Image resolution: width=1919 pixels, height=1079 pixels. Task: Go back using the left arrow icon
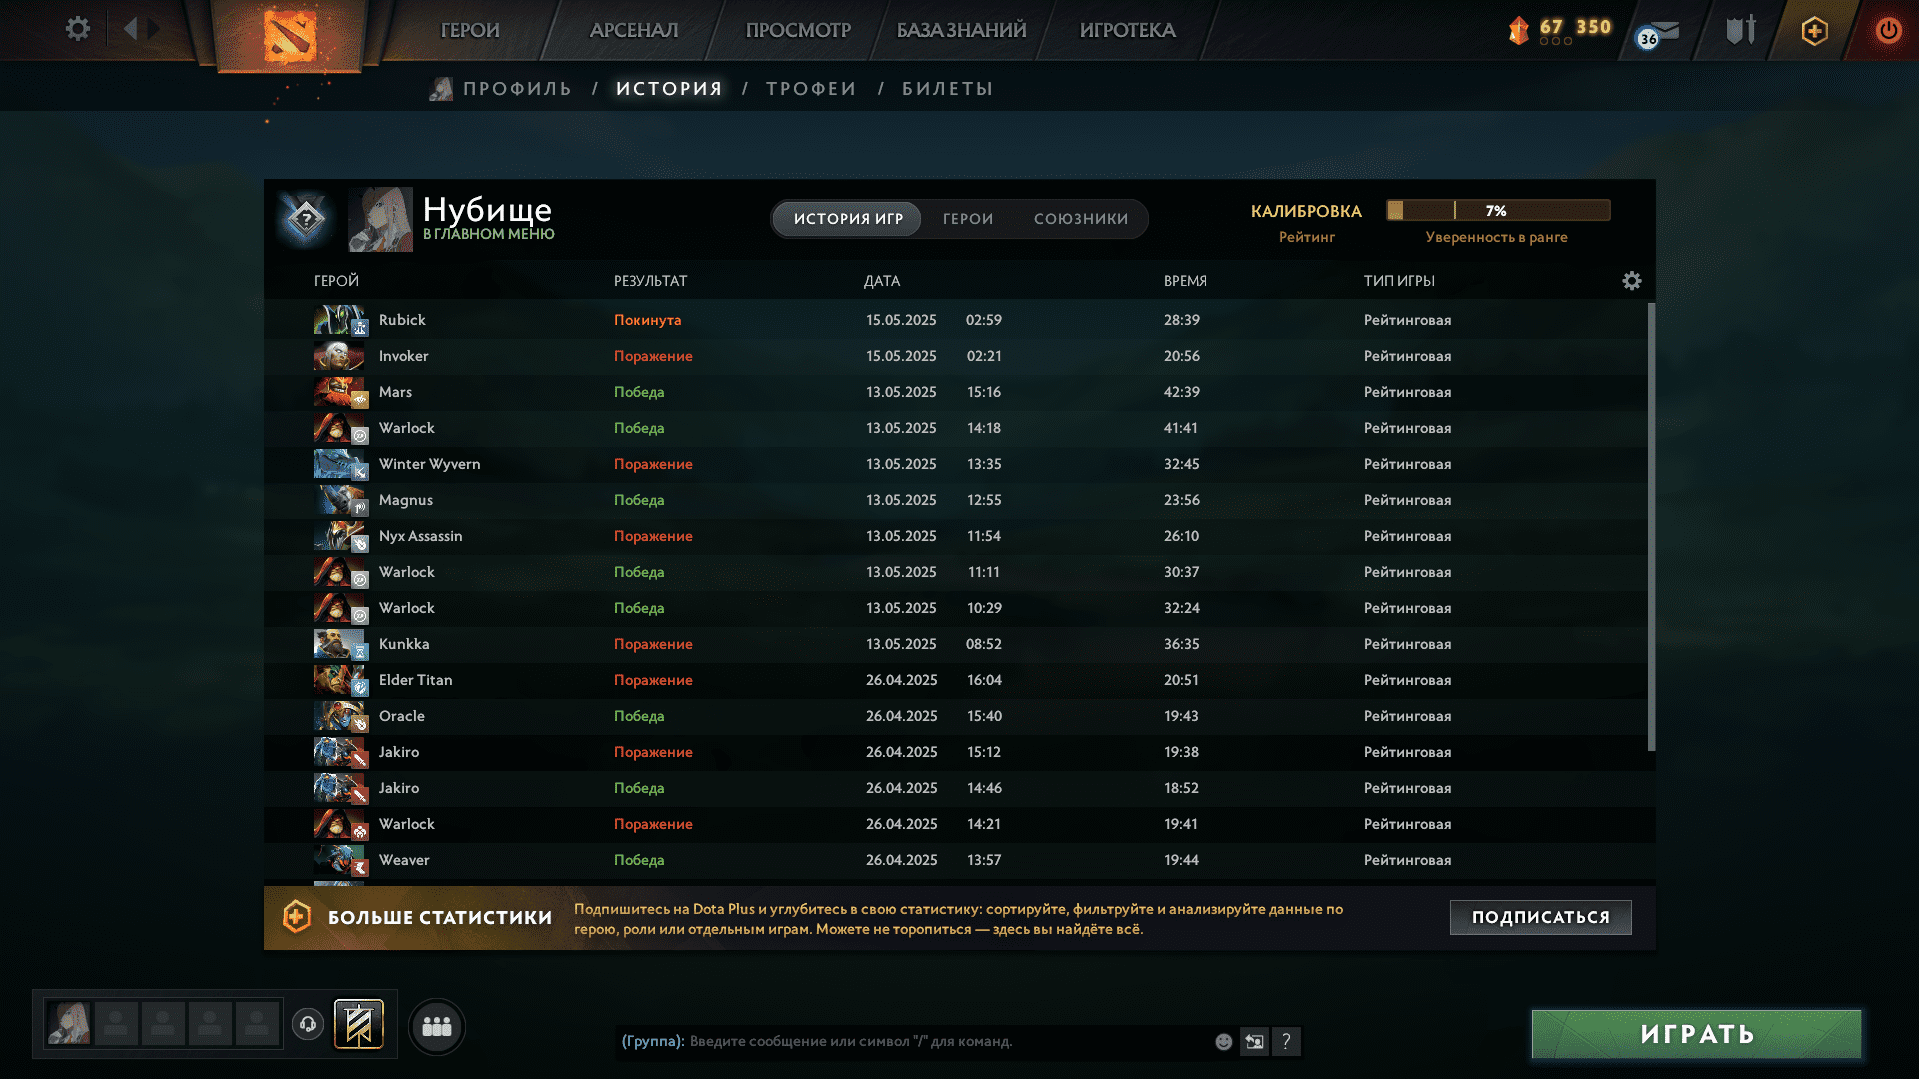130,29
